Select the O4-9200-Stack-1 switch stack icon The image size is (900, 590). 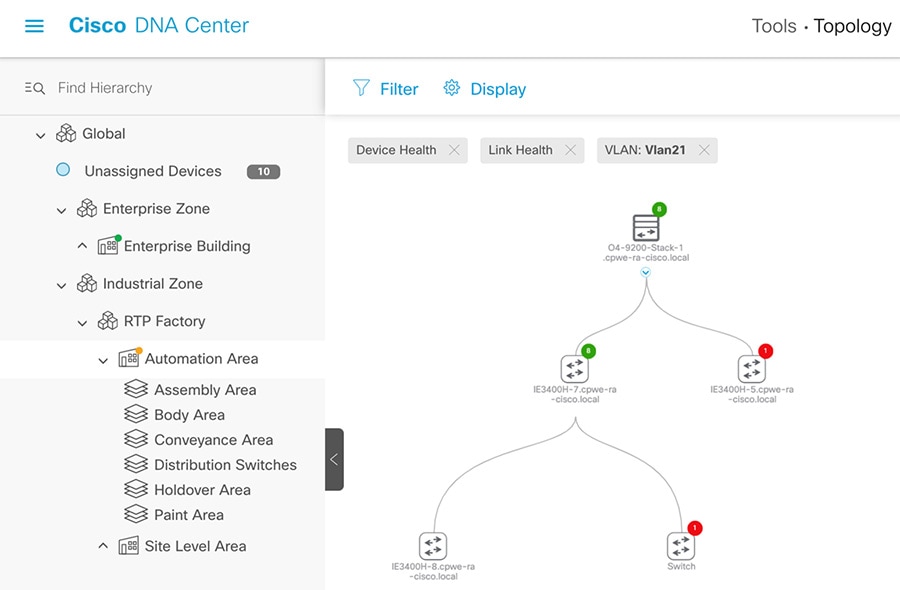[x=645, y=228]
